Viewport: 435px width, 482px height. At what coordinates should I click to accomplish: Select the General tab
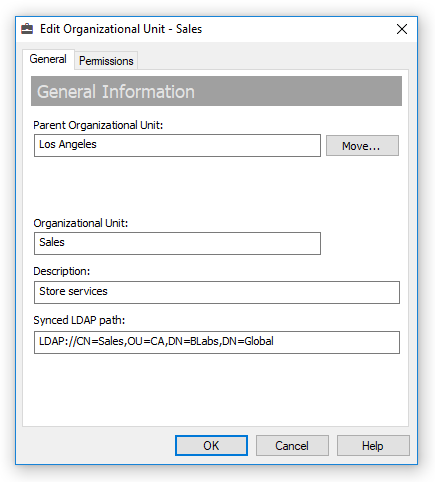(x=48, y=59)
